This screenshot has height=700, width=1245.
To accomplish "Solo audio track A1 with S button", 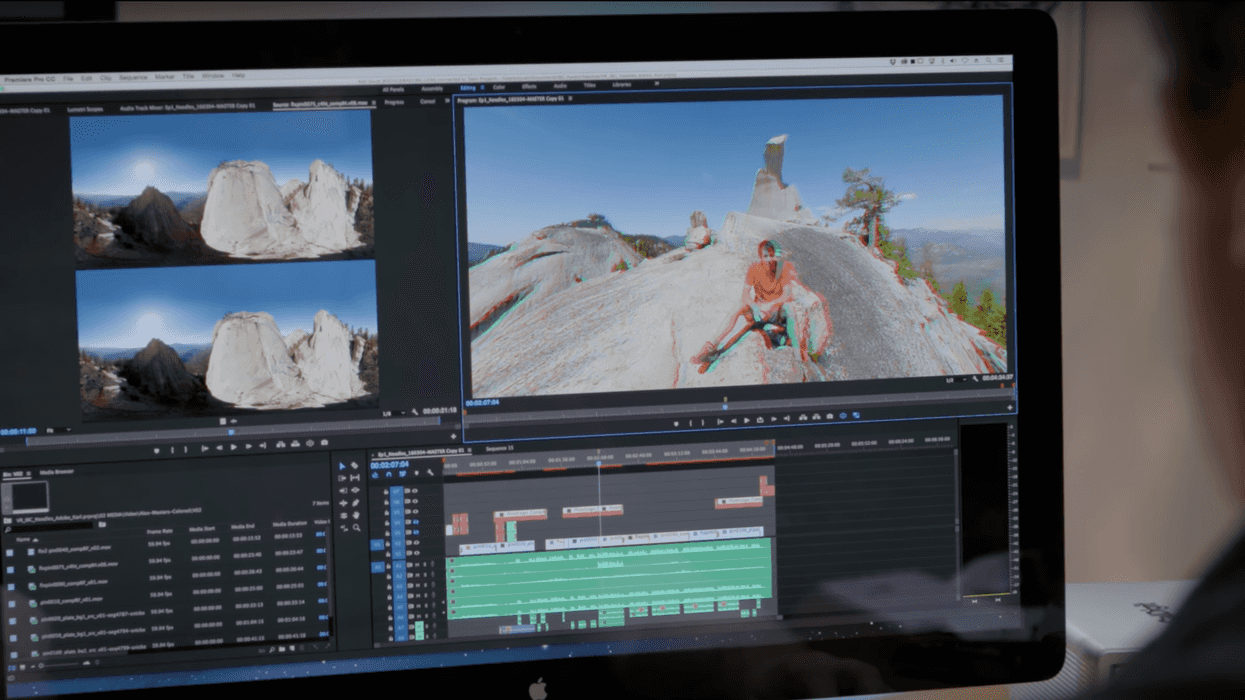I will tap(425, 565).
